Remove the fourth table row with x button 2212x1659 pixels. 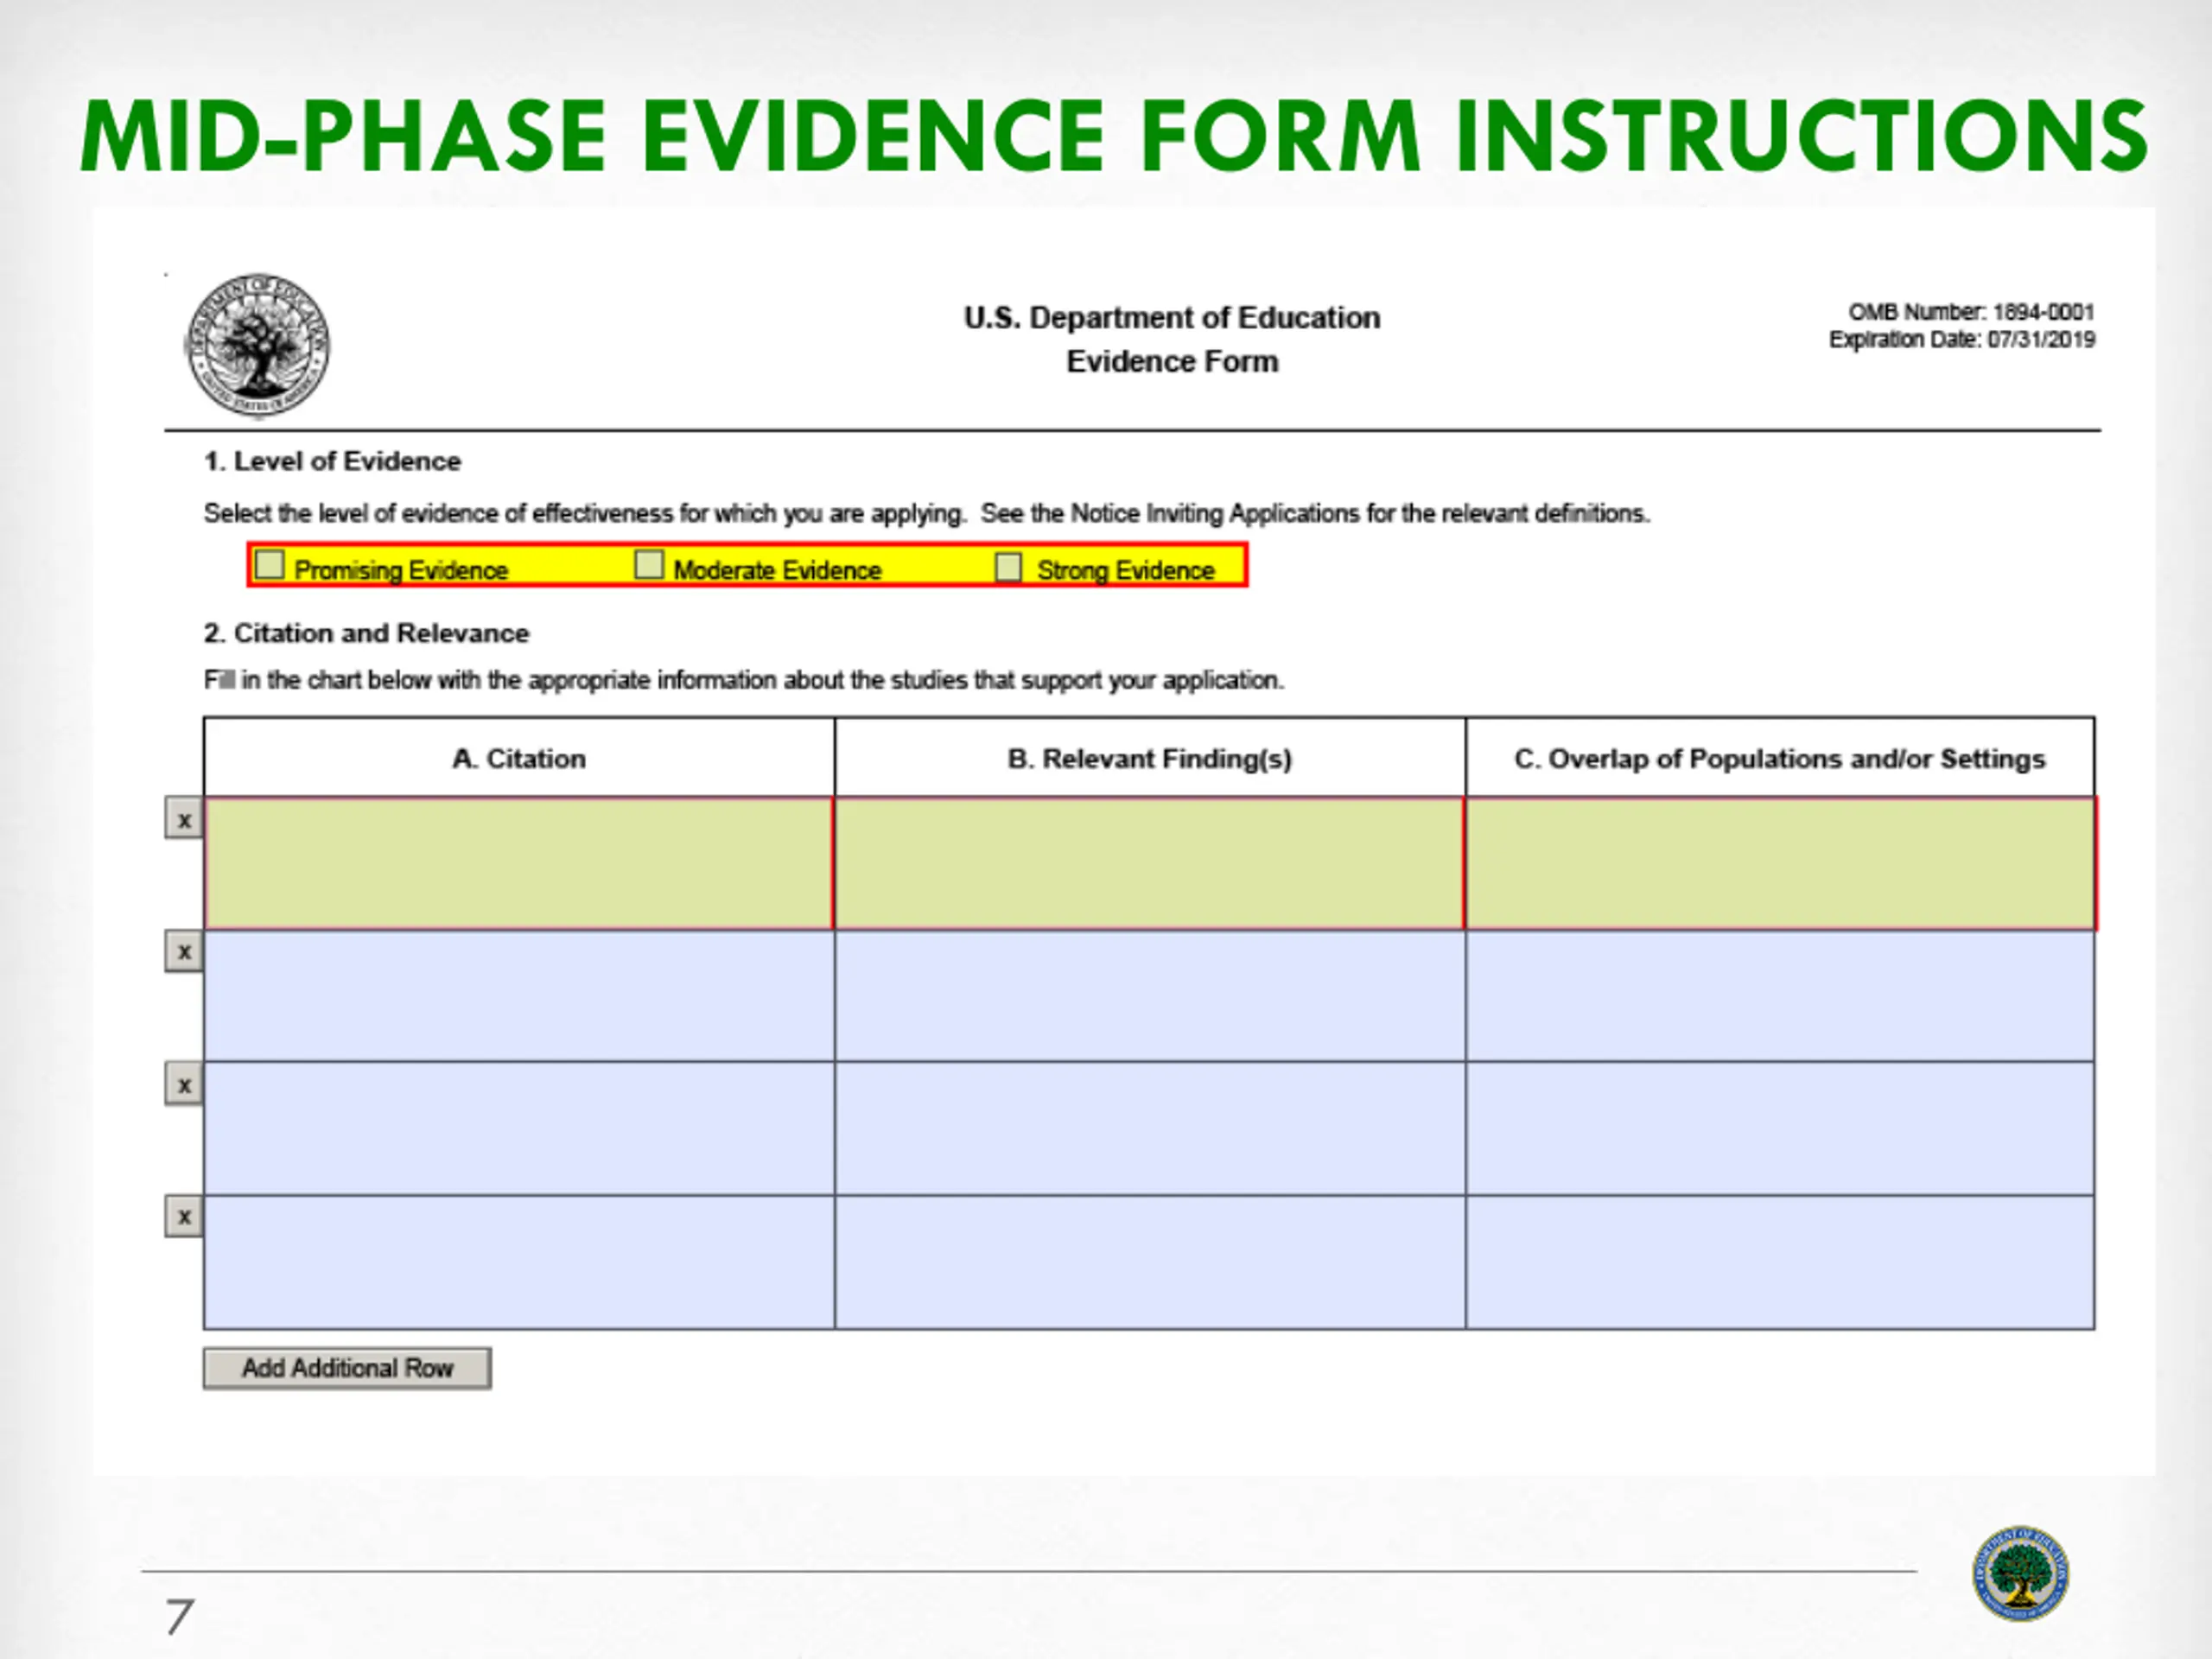(184, 1216)
